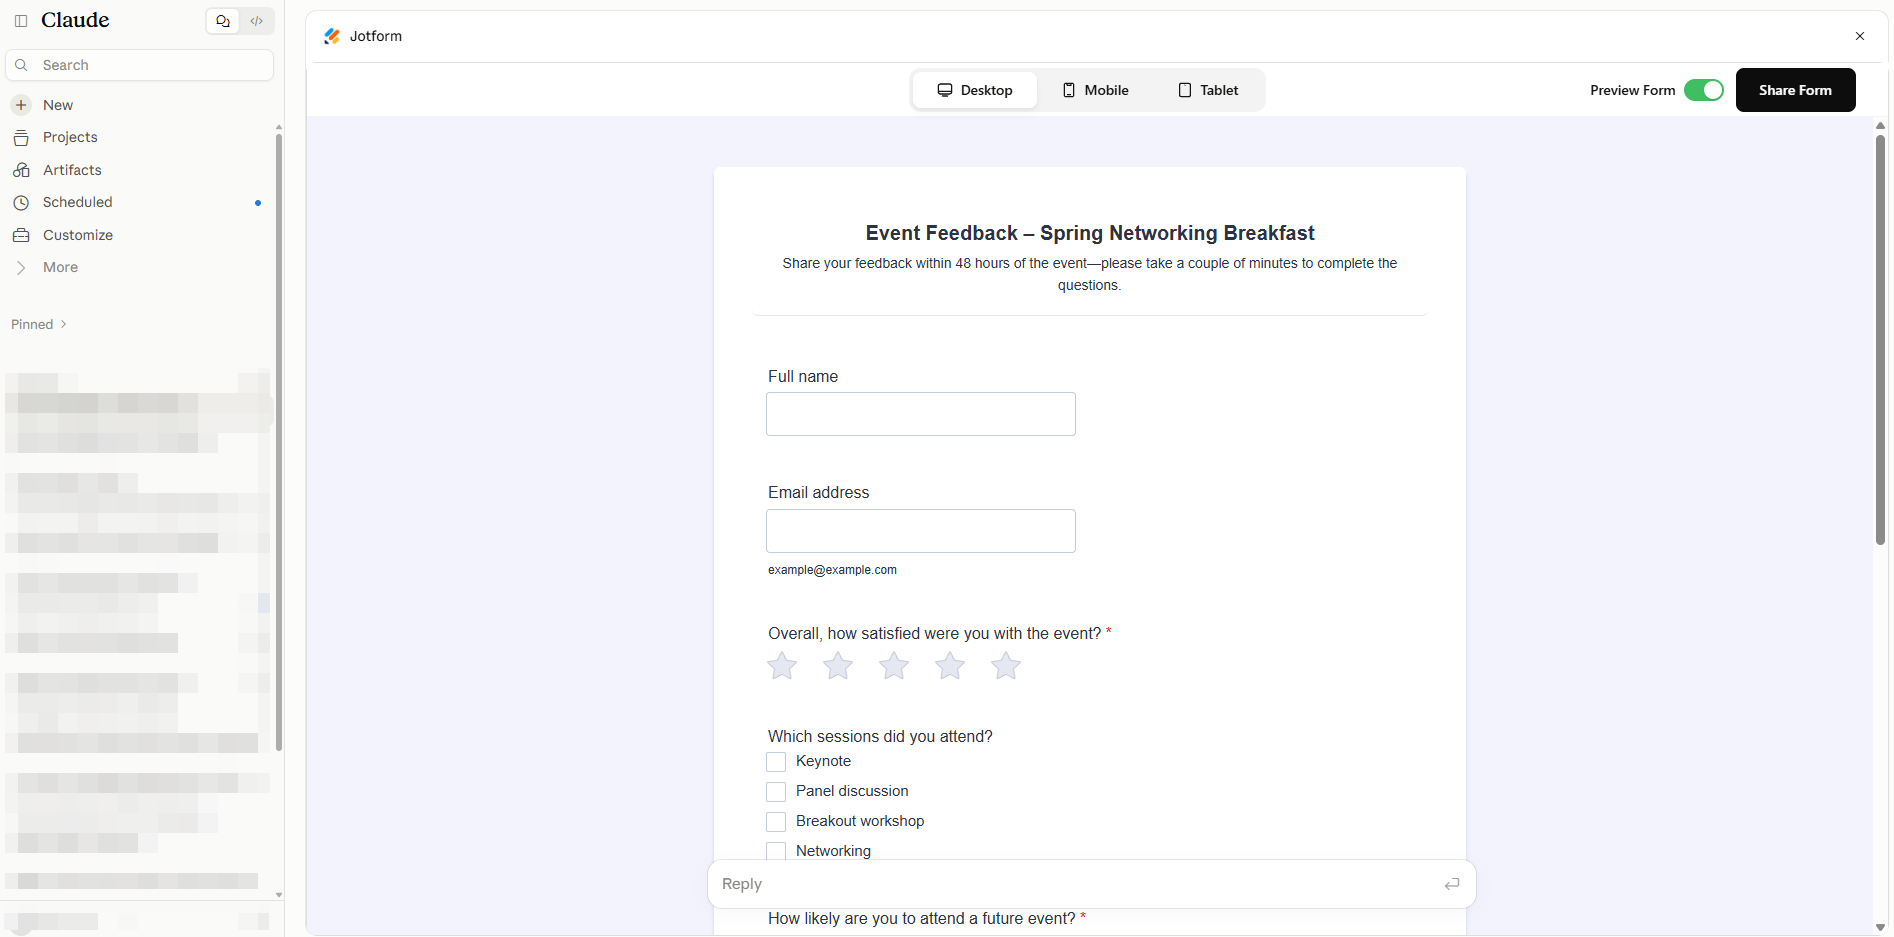The image size is (1894, 937).
Task: Check the Panel discussion box
Action: point(776,792)
